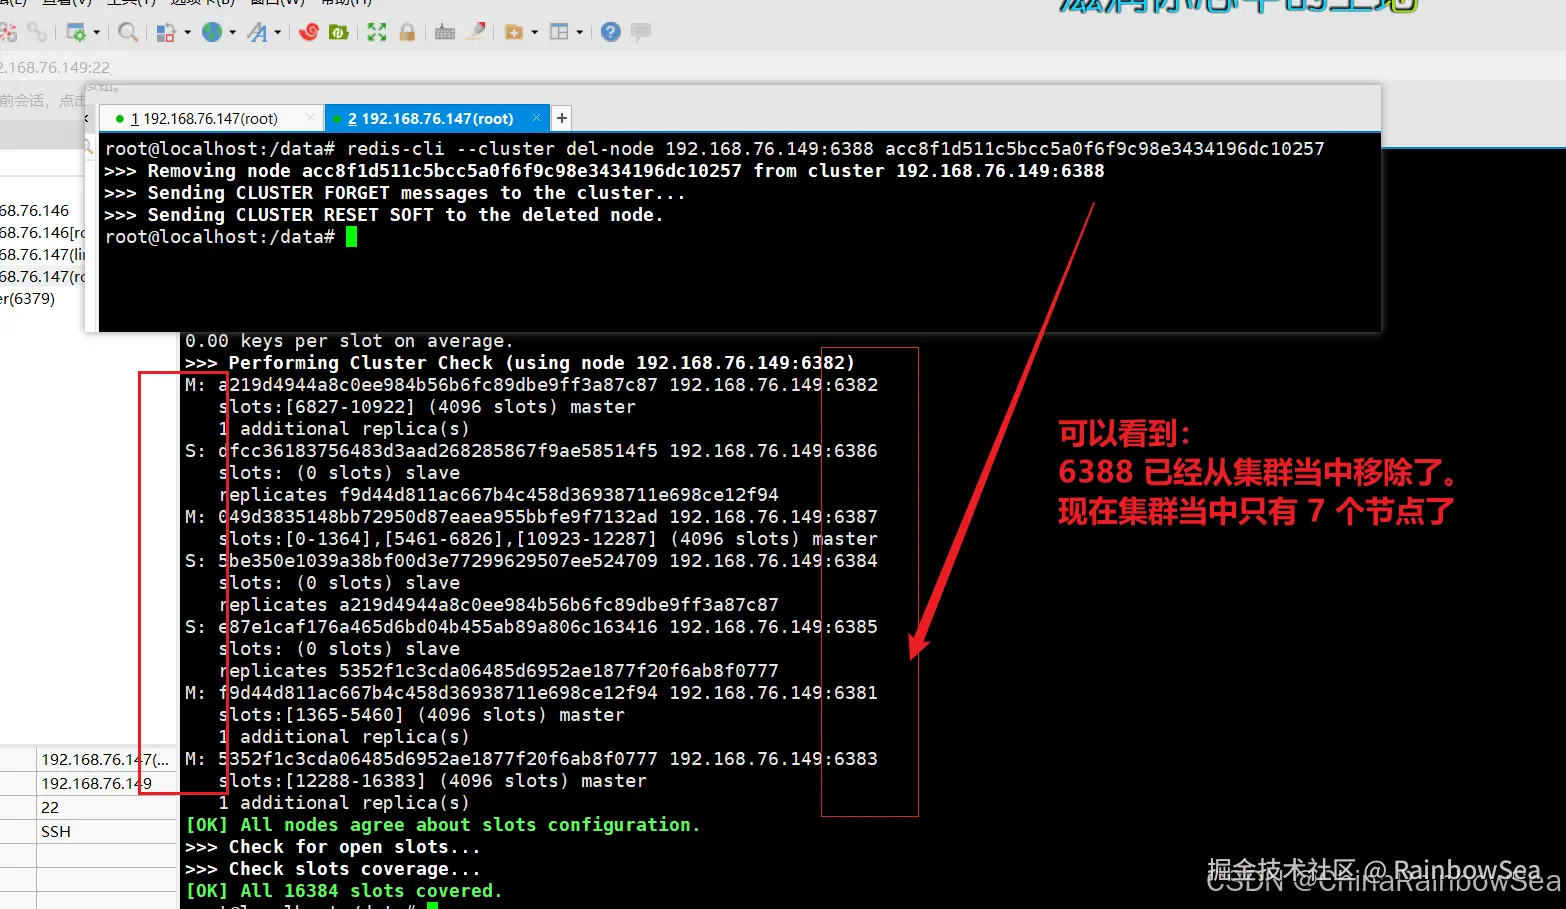1566x909 pixels.
Task: Expand the session properties dropdown arrow
Action: point(97,32)
